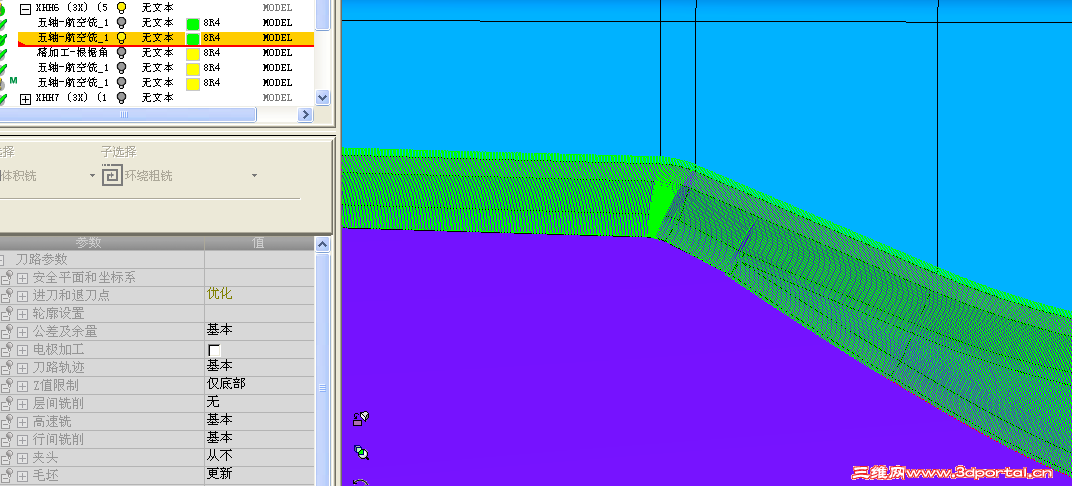This screenshot has width=1072, height=486.
Task: Expand the XHH7 (3X) tree node
Action: (25, 99)
